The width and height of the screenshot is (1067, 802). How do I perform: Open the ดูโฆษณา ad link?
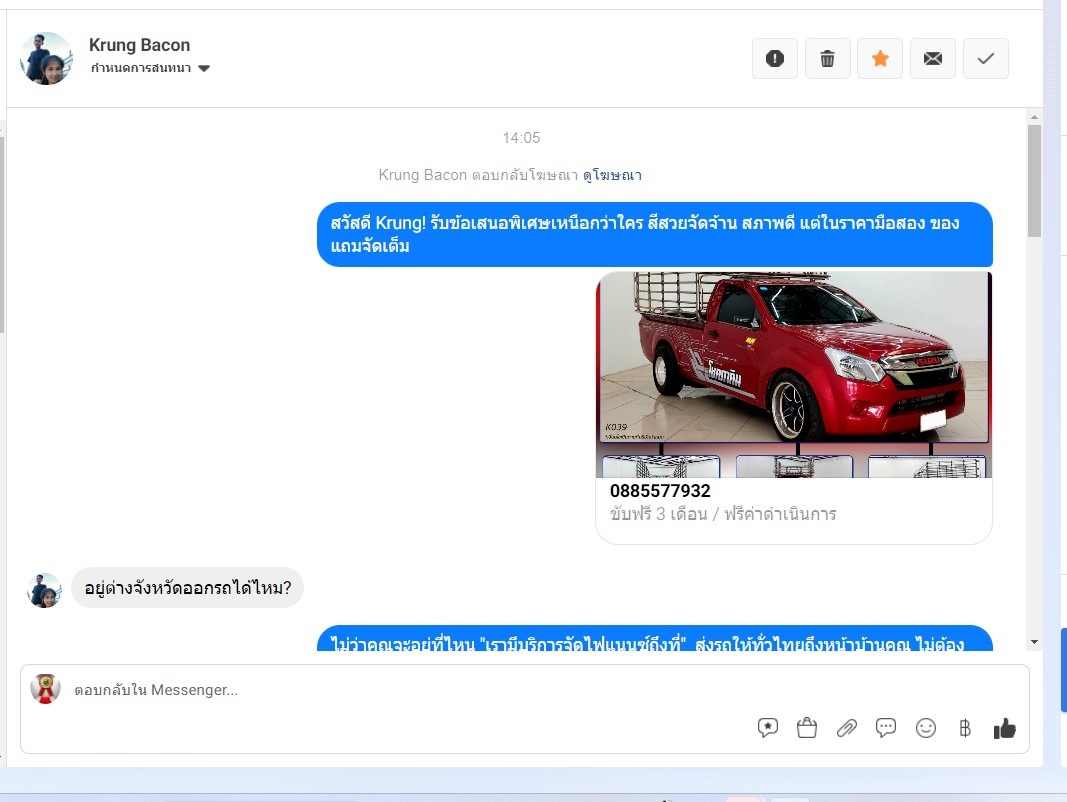pyautogui.click(x=612, y=175)
